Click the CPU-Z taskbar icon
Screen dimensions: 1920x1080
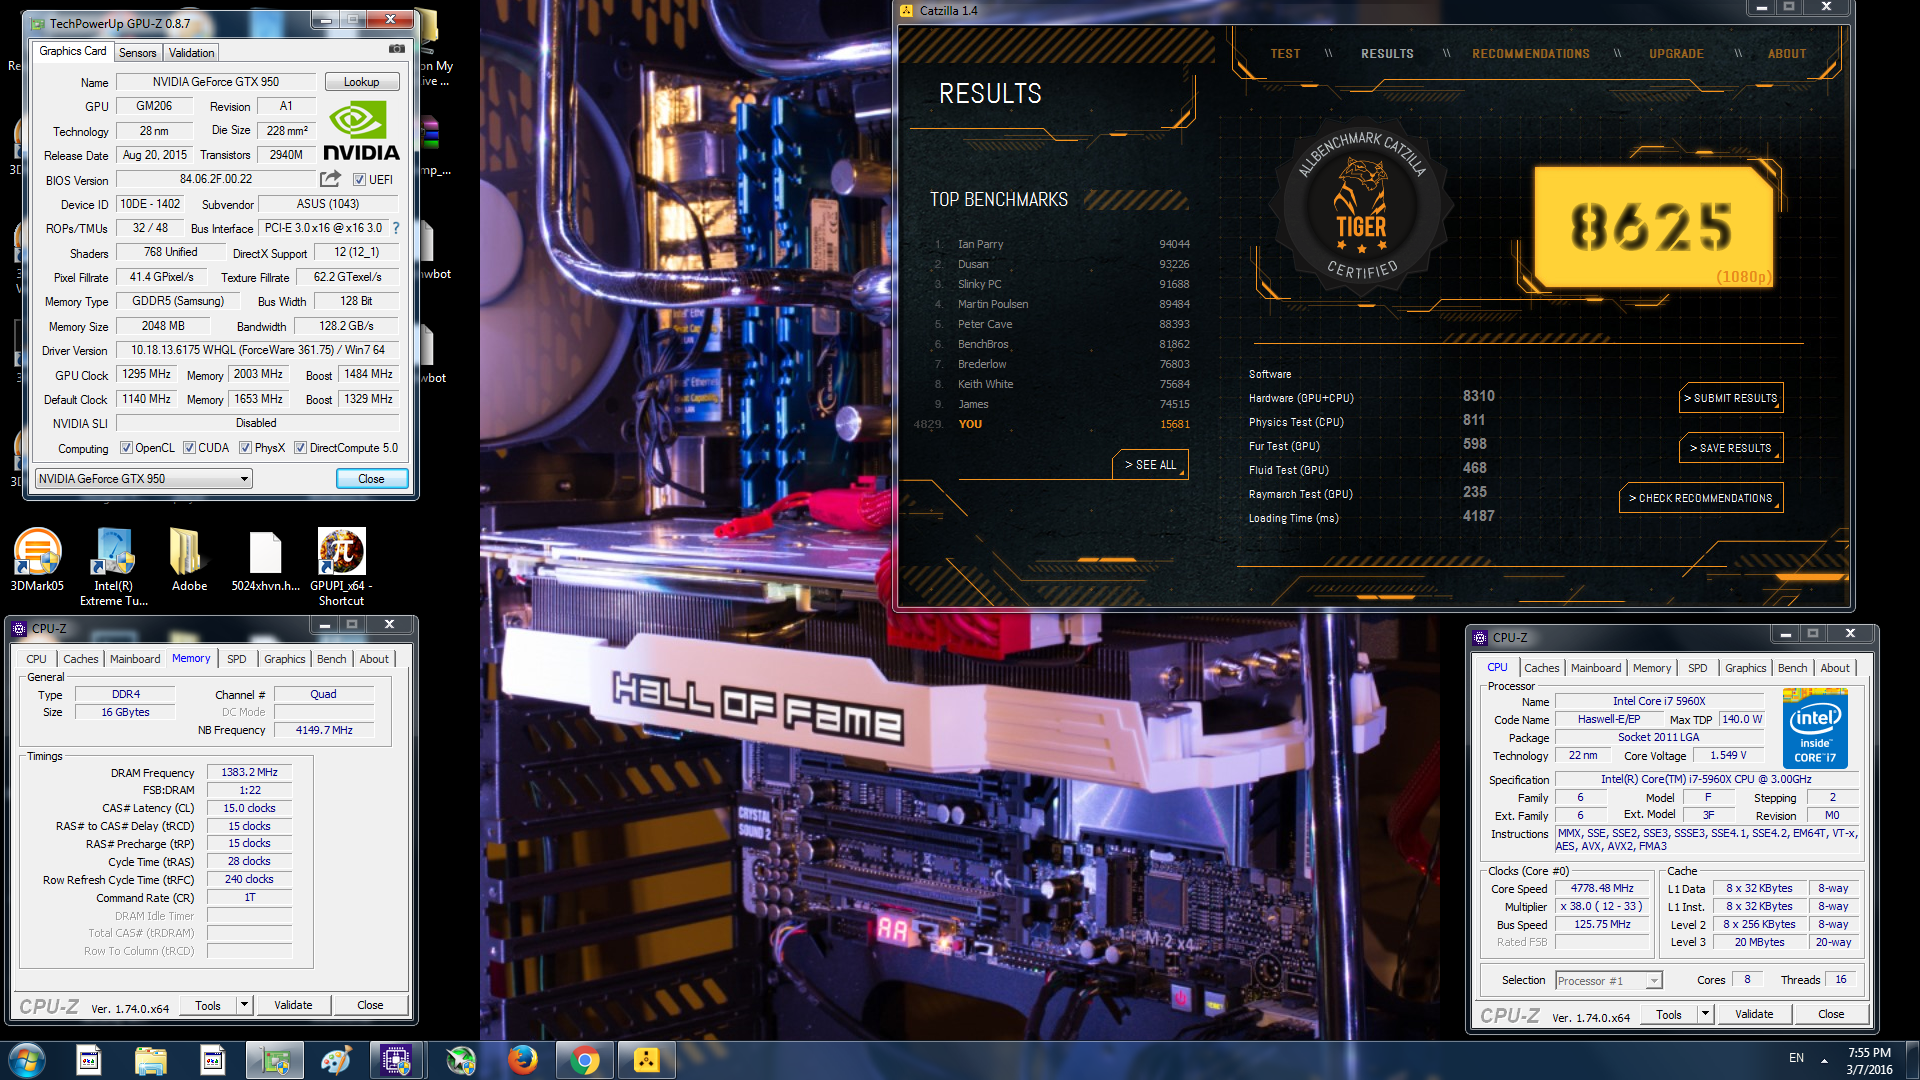[397, 1060]
